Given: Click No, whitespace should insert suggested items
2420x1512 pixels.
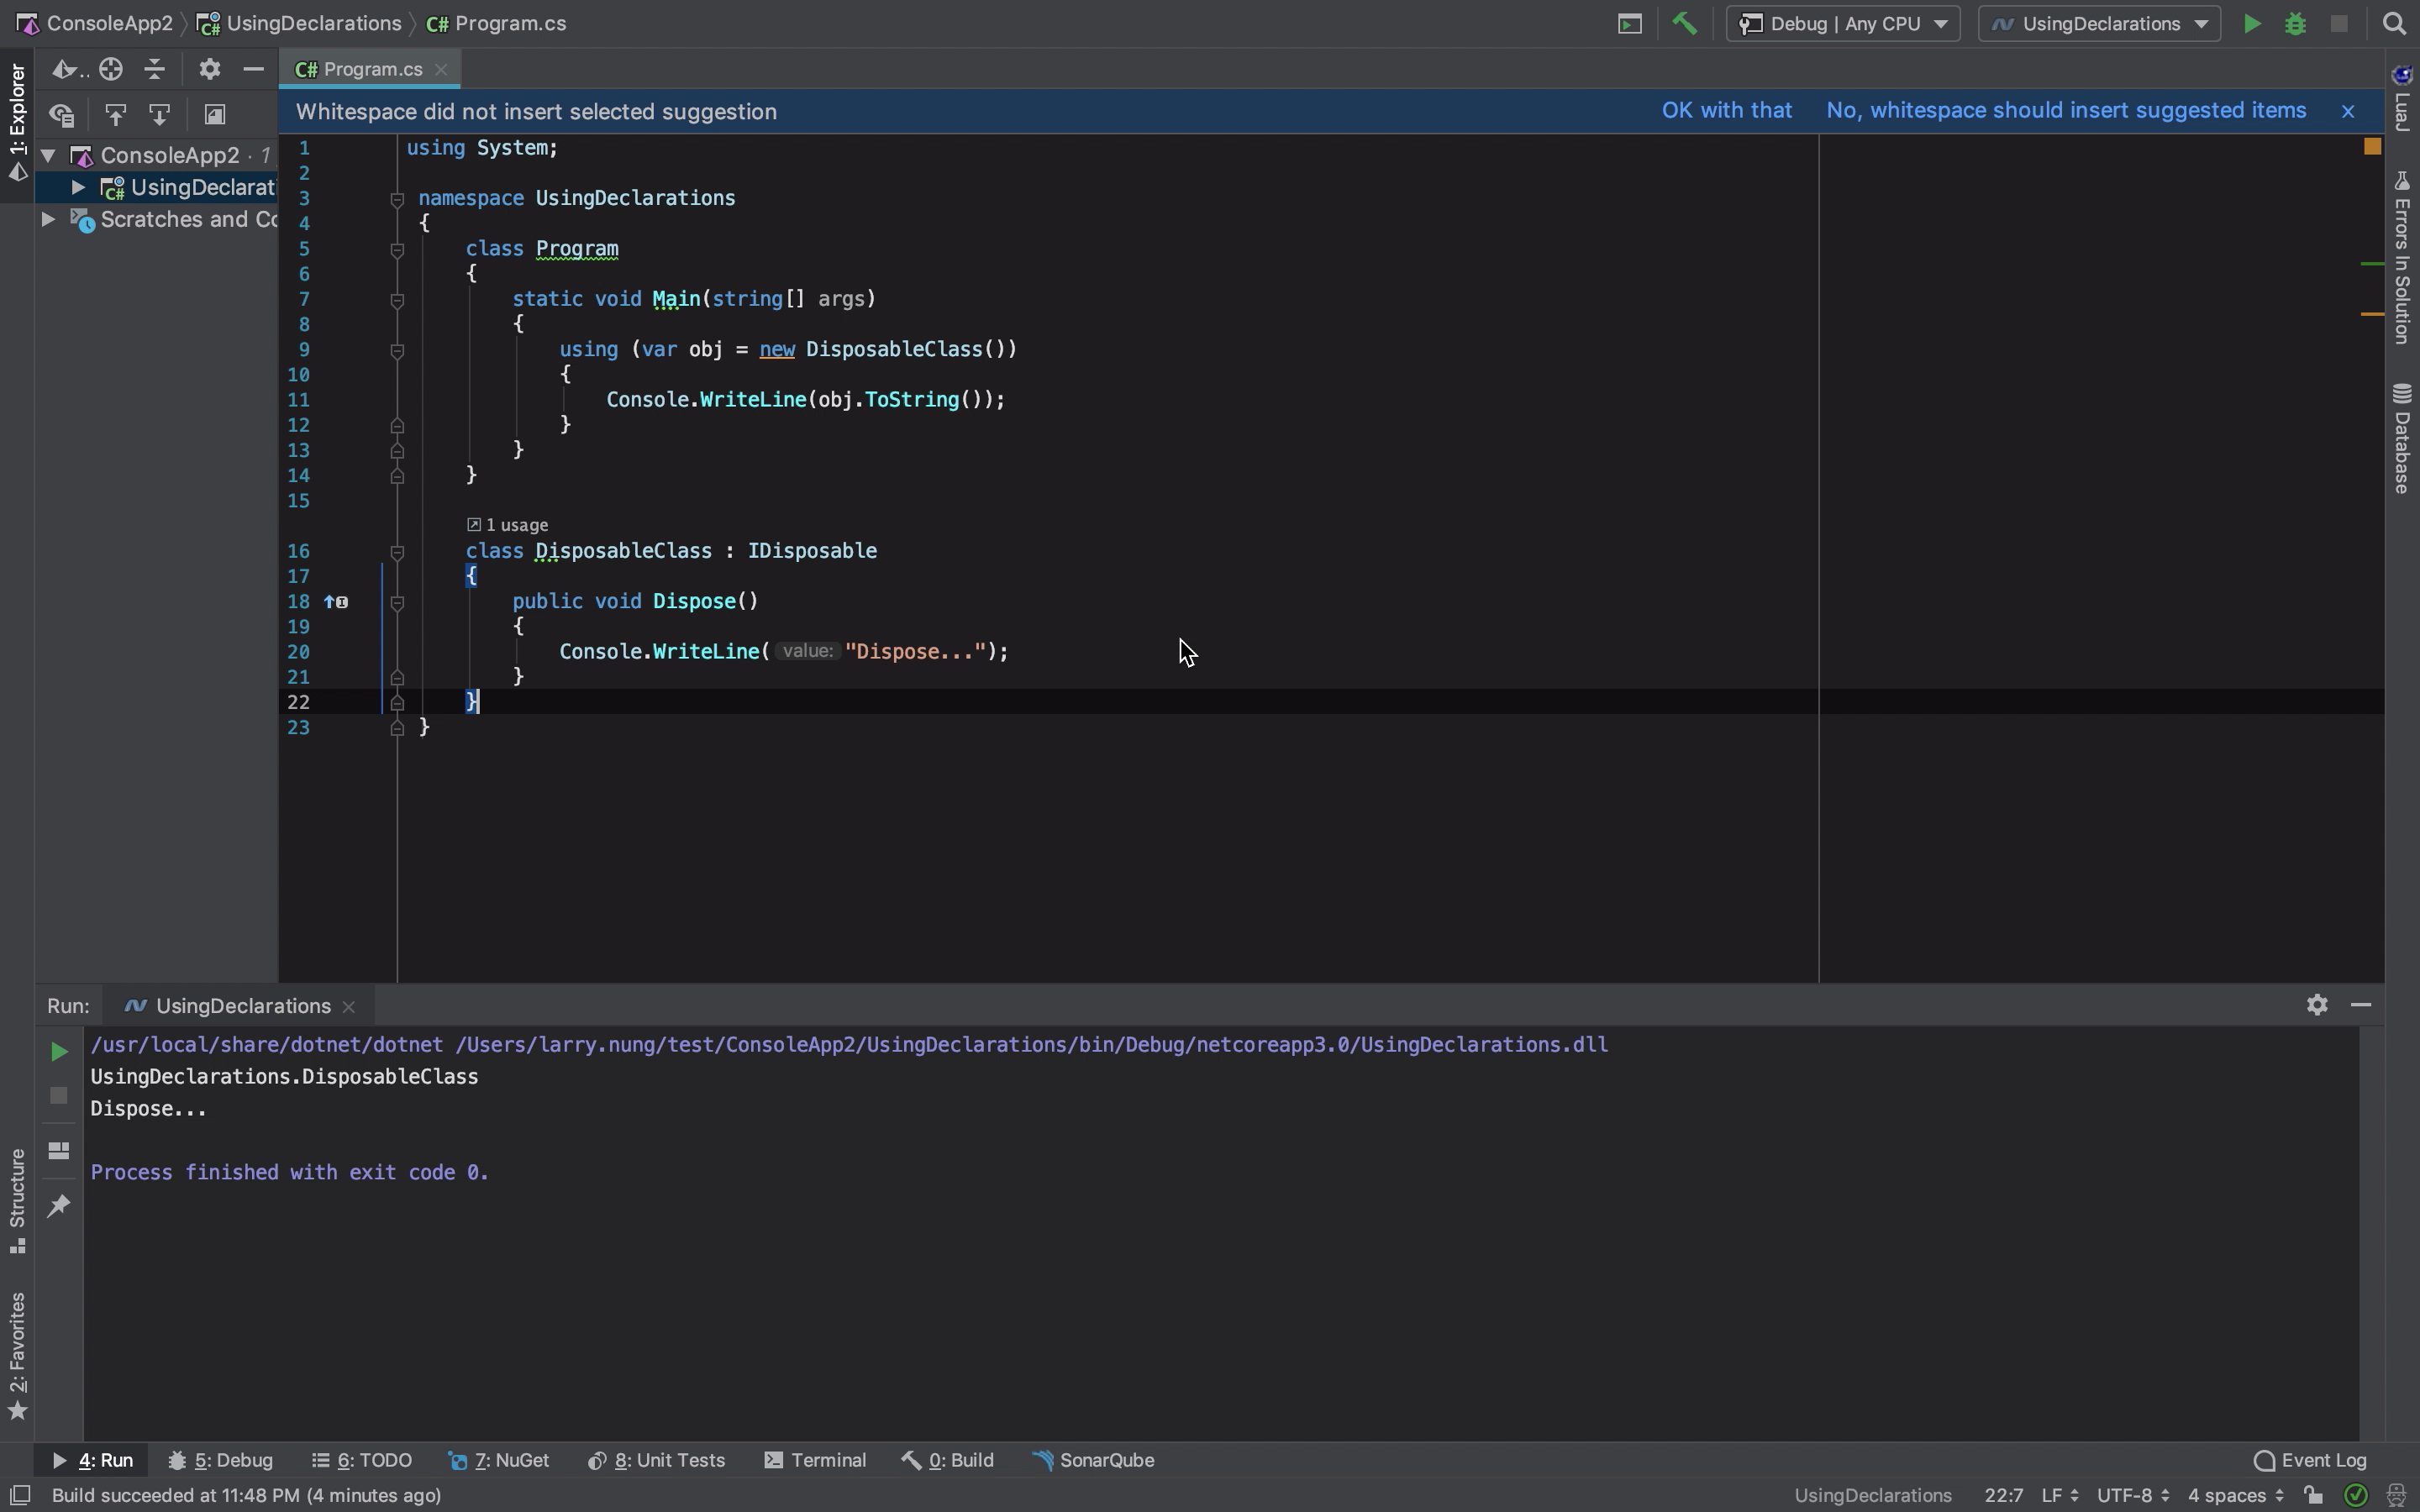Looking at the screenshot, I should click(x=2066, y=111).
